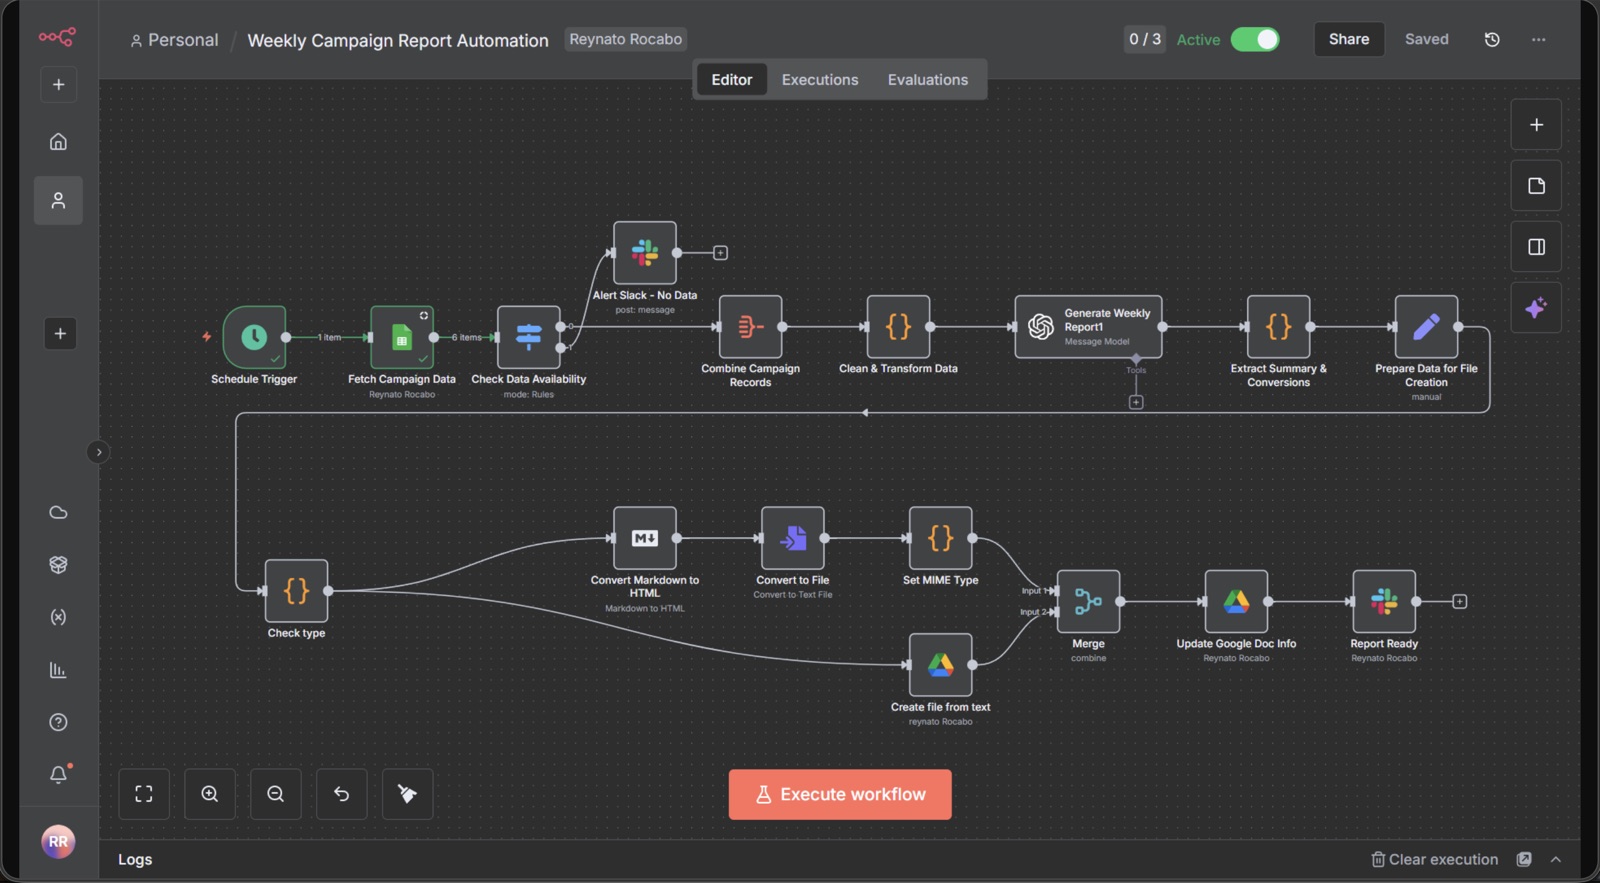Open the Overview home icon in sidebar
The width and height of the screenshot is (1600, 883).
58,141
